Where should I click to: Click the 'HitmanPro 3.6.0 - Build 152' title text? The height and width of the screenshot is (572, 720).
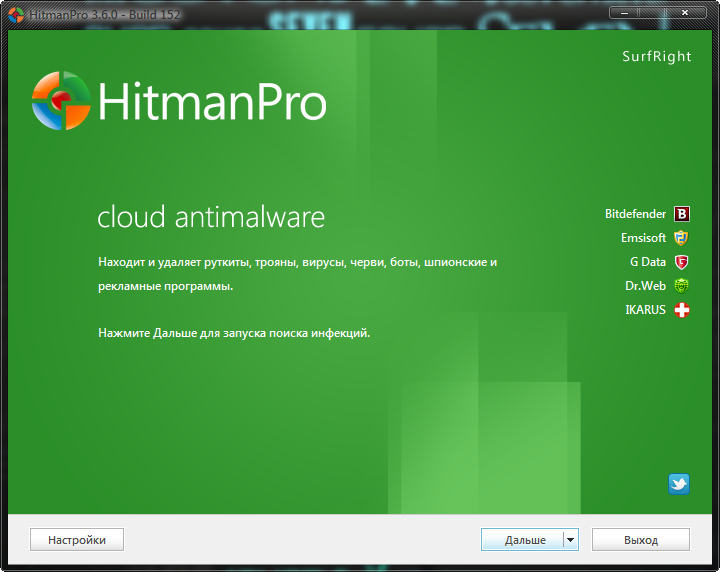click(x=104, y=15)
